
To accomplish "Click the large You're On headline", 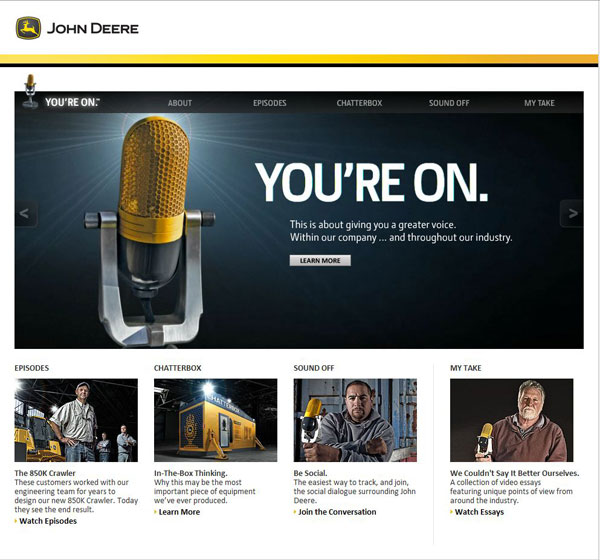I will 372,183.
